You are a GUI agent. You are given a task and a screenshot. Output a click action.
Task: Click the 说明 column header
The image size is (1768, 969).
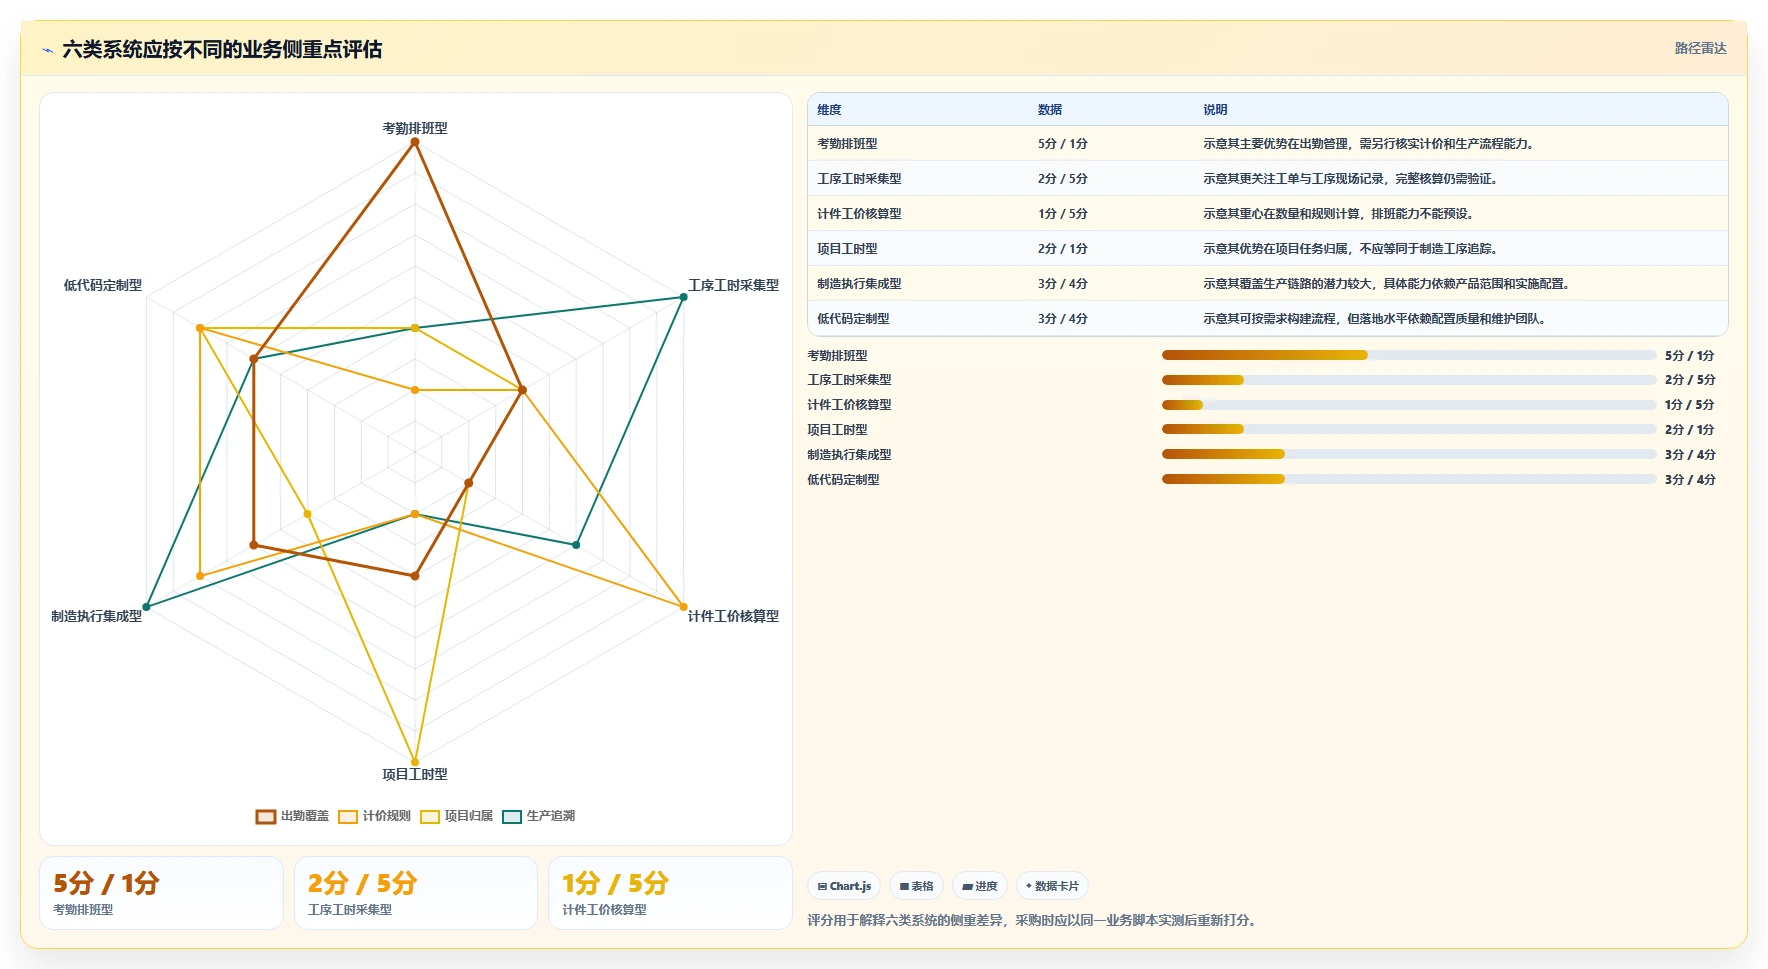(x=1215, y=110)
